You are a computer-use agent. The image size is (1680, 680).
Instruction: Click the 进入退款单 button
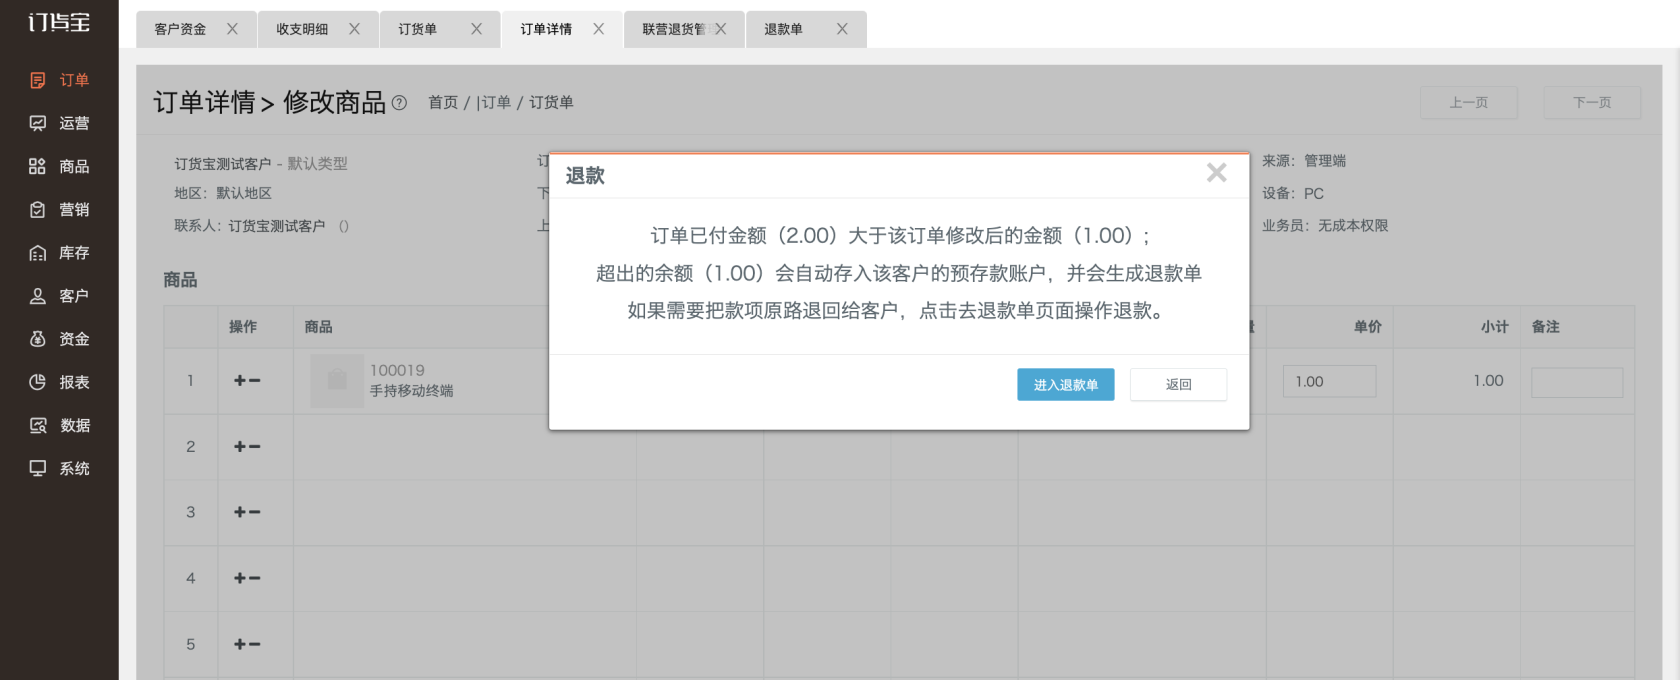point(1065,385)
